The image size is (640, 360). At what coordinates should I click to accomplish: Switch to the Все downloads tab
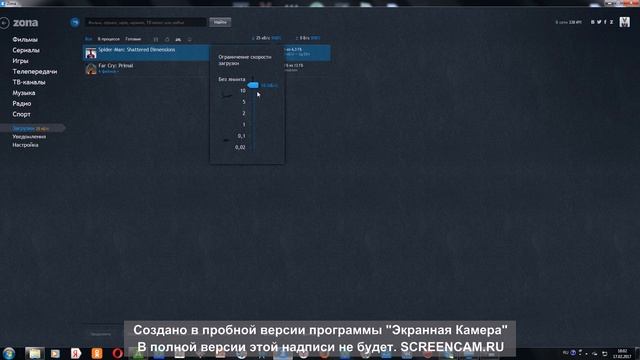point(88,39)
